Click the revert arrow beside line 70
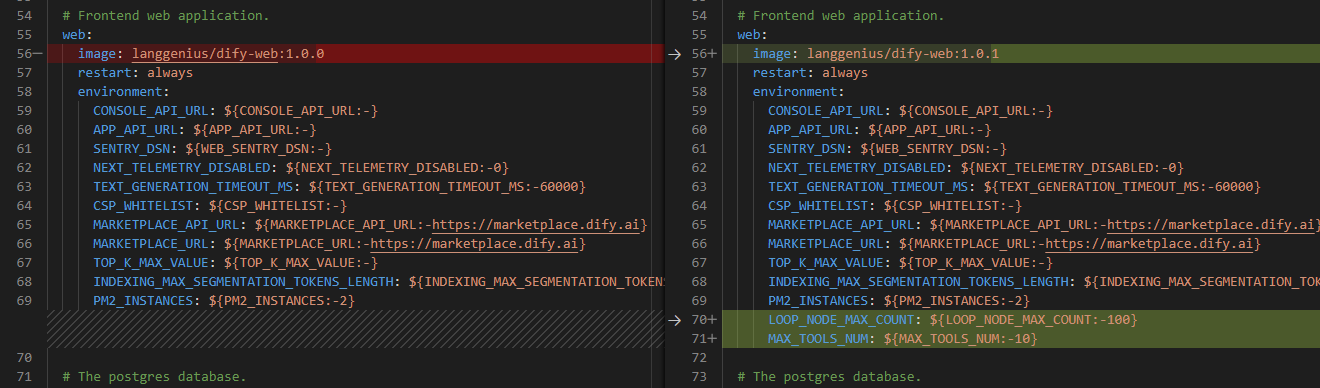The height and width of the screenshot is (388, 1320). (673, 320)
